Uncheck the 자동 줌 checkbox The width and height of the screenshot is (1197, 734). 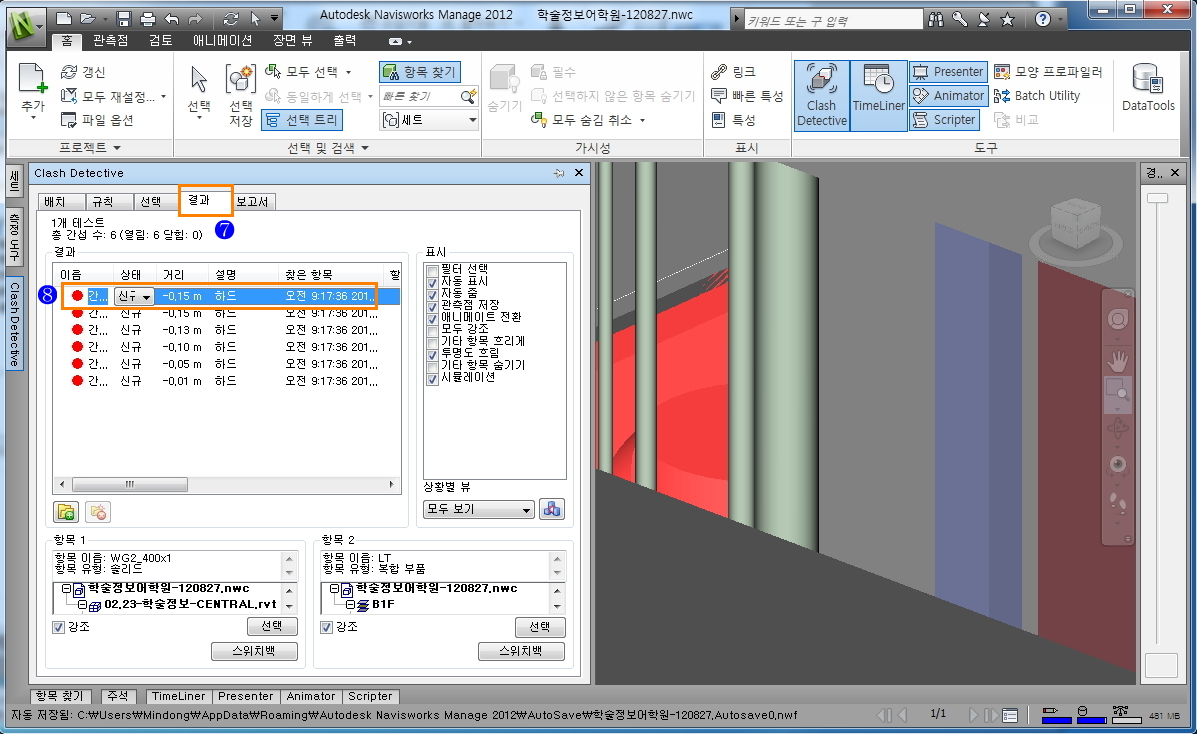[433, 293]
